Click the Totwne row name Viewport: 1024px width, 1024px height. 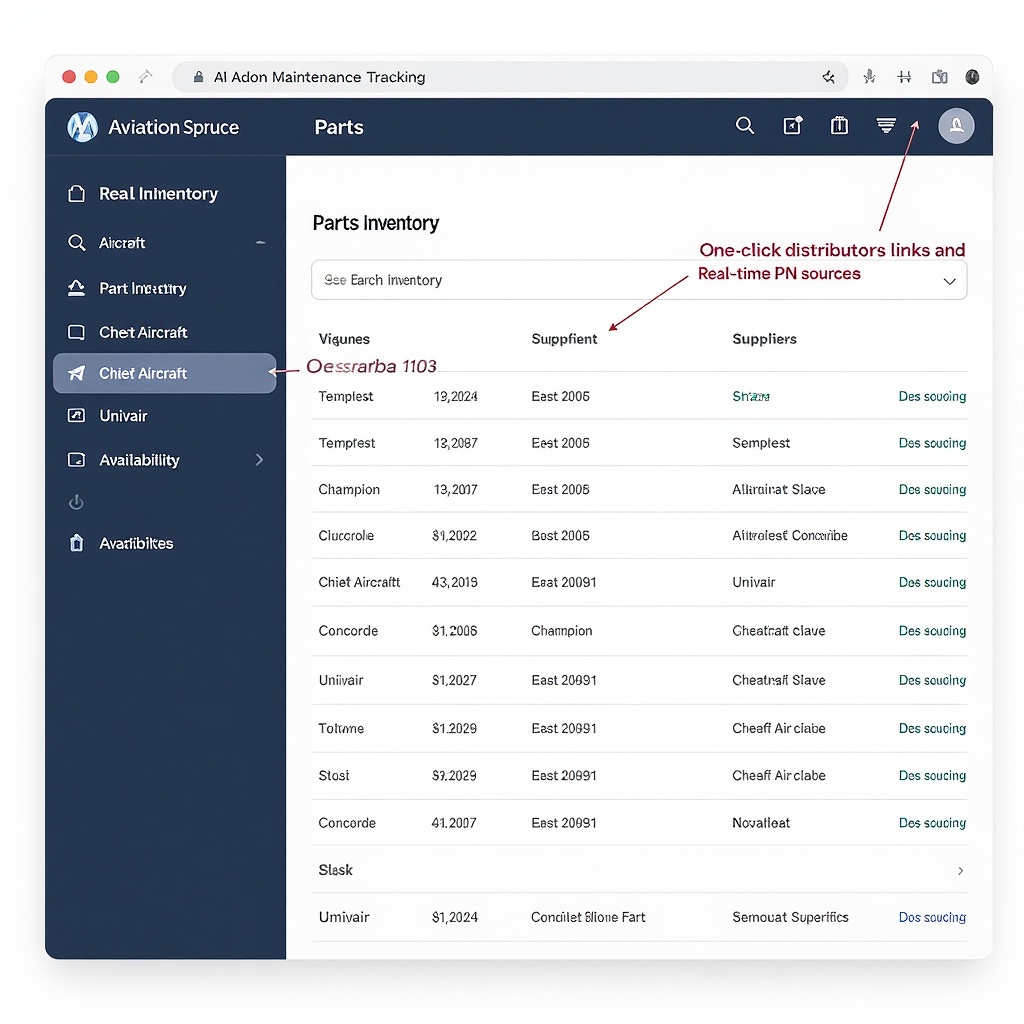(341, 728)
